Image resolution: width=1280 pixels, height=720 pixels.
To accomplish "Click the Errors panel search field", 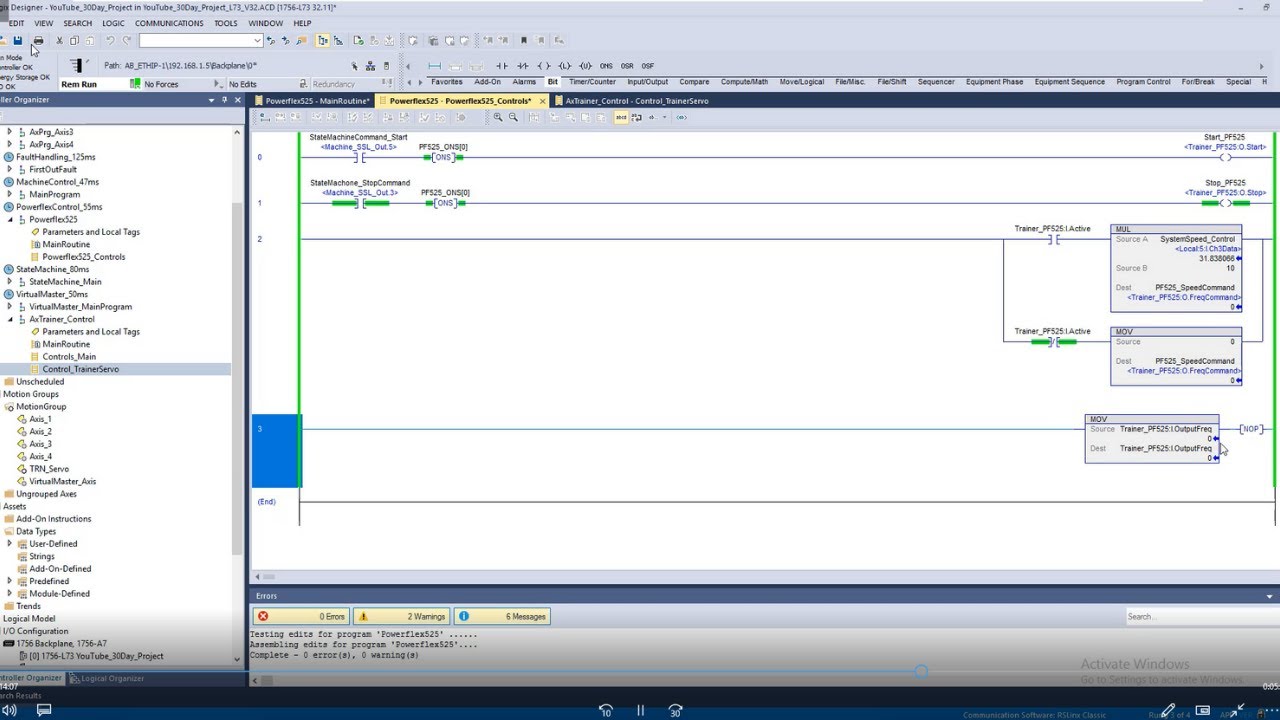I will coord(1201,616).
